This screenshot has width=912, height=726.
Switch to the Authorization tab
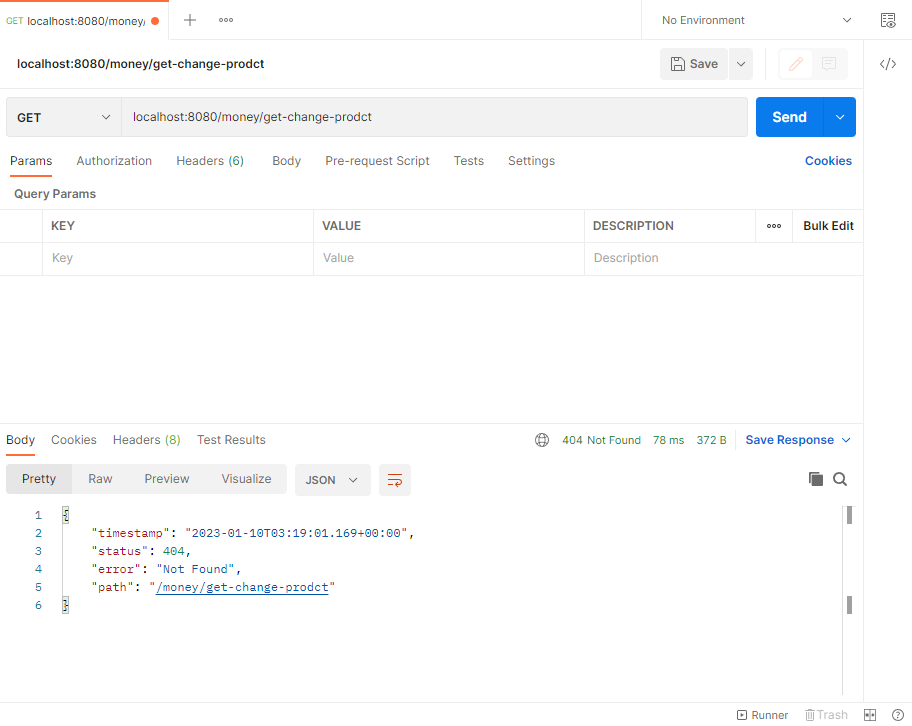pyautogui.click(x=114, y=161)
